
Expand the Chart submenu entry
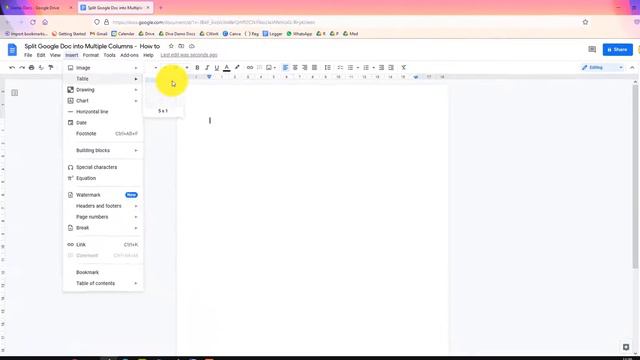[103, 101]
